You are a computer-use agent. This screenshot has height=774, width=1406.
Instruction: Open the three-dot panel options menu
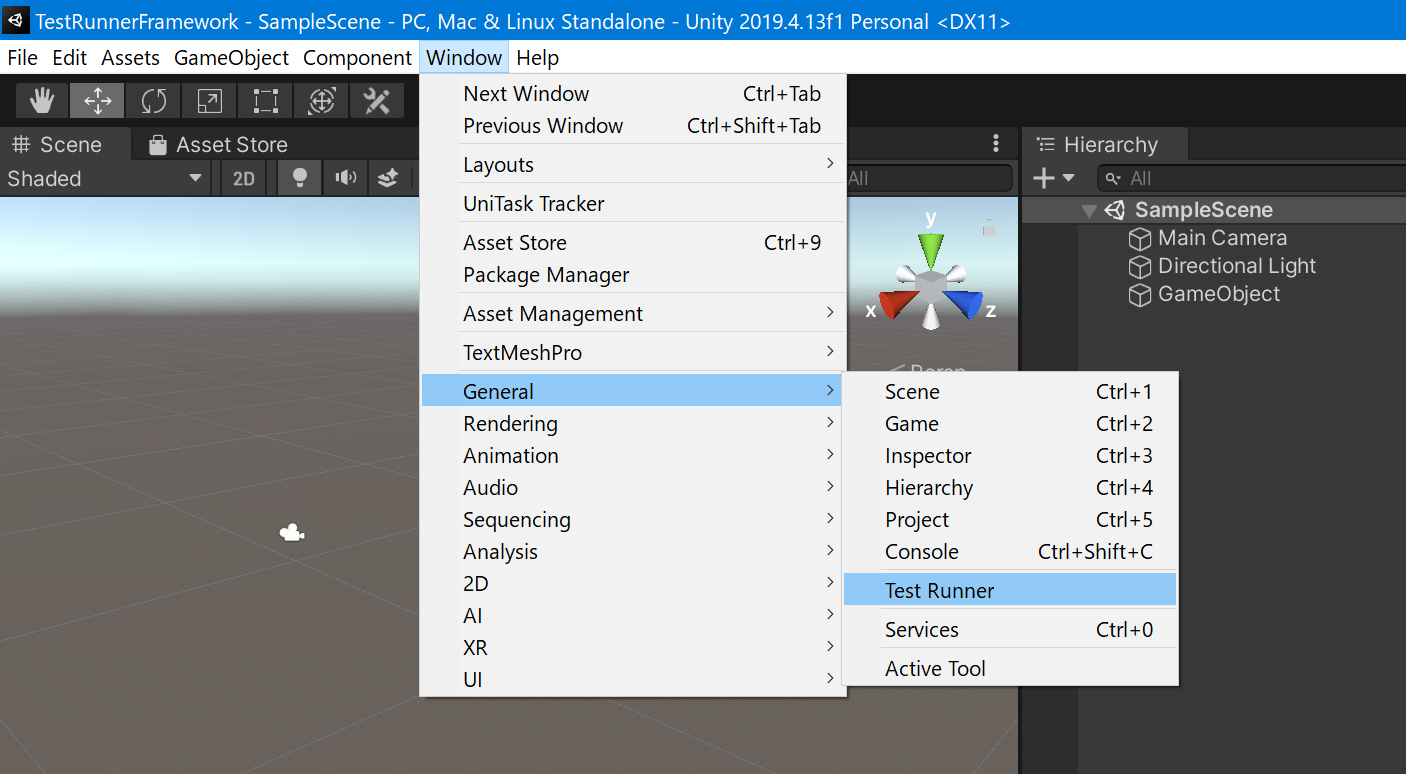pyautogui.click(x=995, y=143)
